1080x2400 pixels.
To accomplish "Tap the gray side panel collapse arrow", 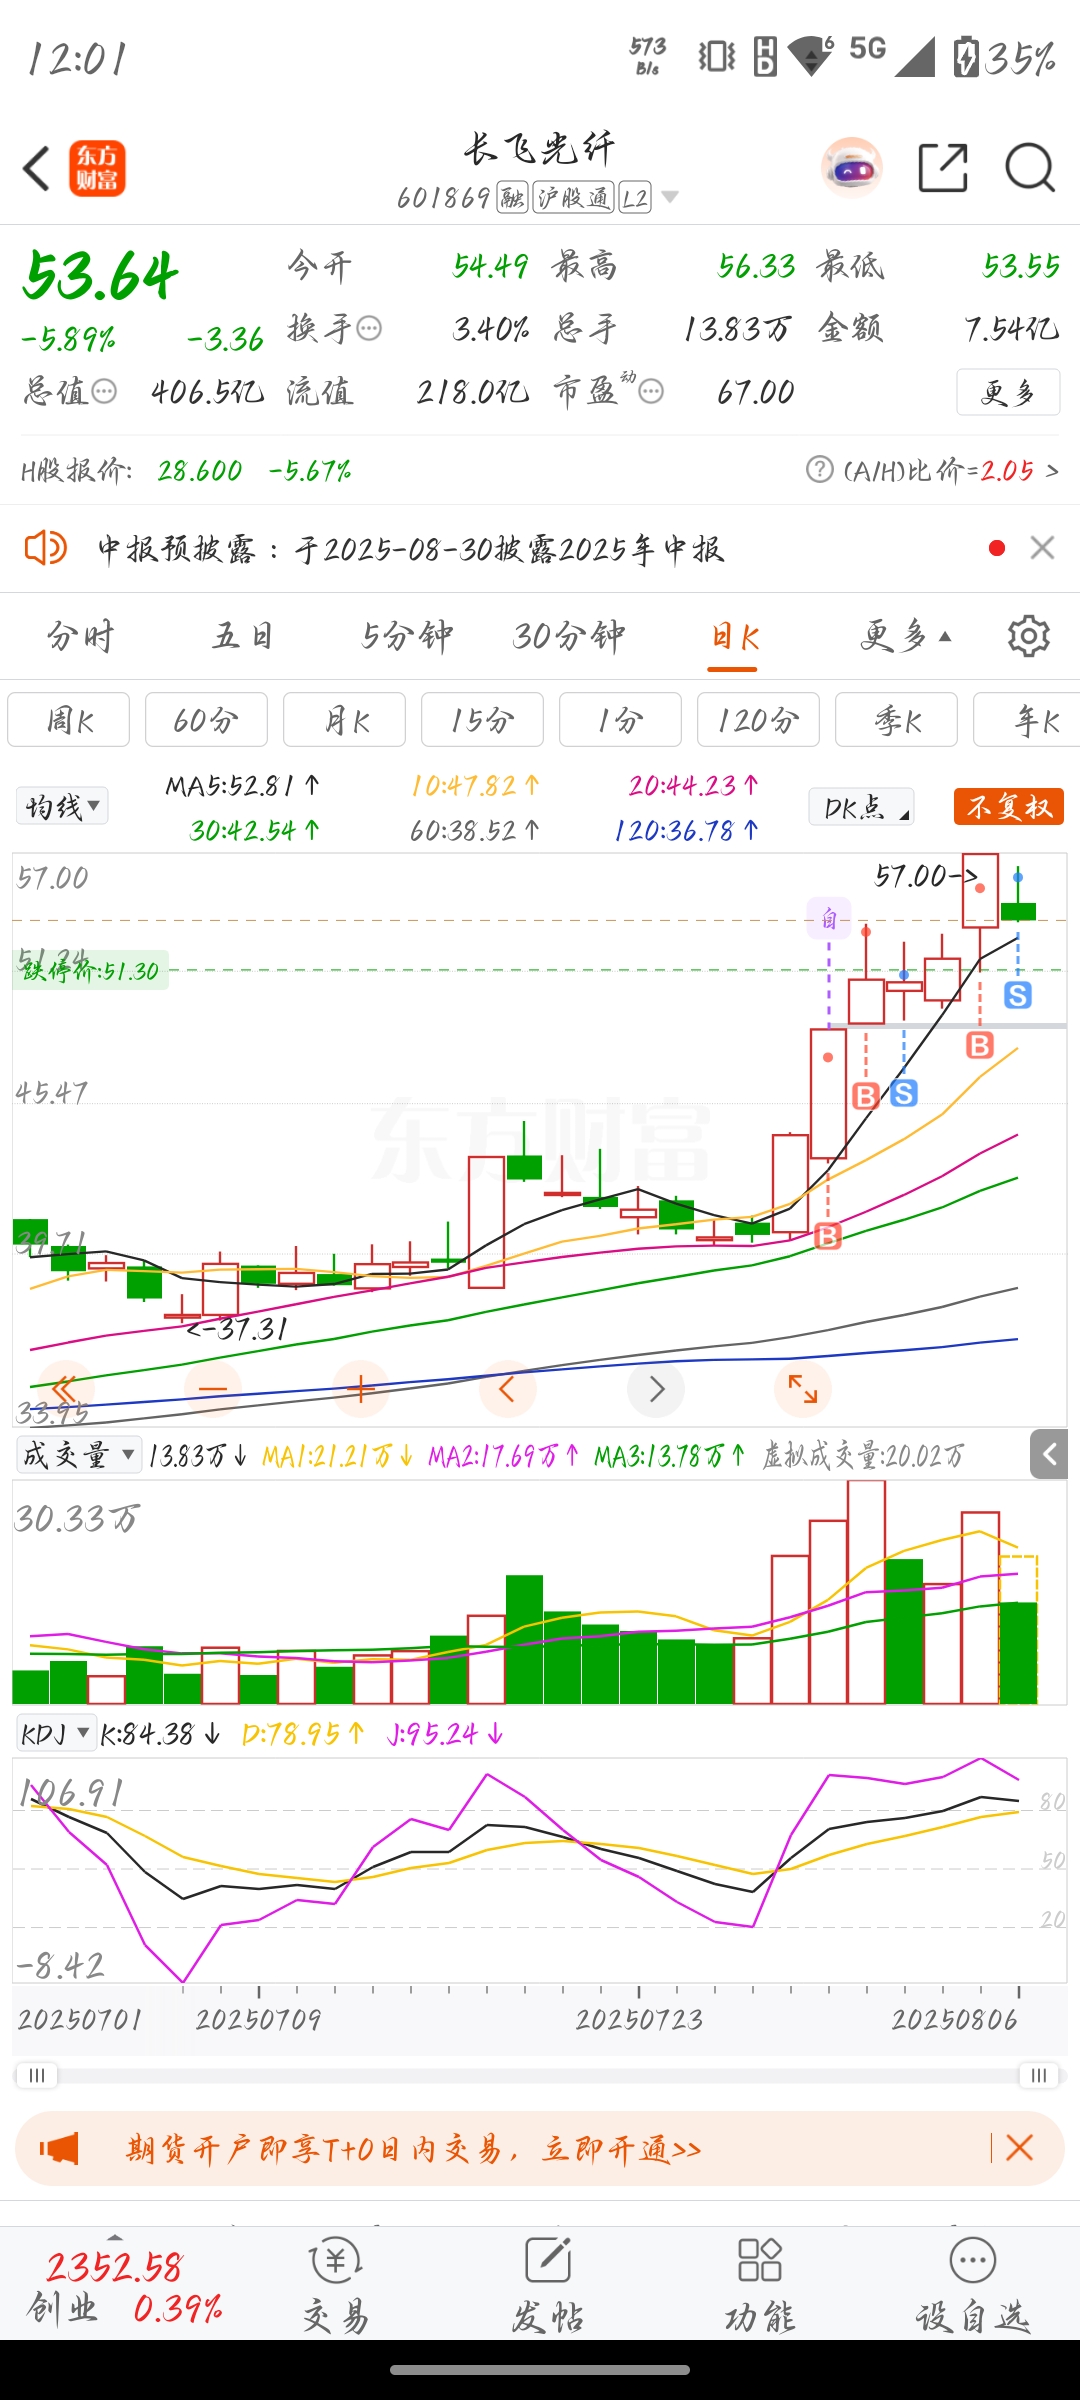I will click(1049, 1454).
